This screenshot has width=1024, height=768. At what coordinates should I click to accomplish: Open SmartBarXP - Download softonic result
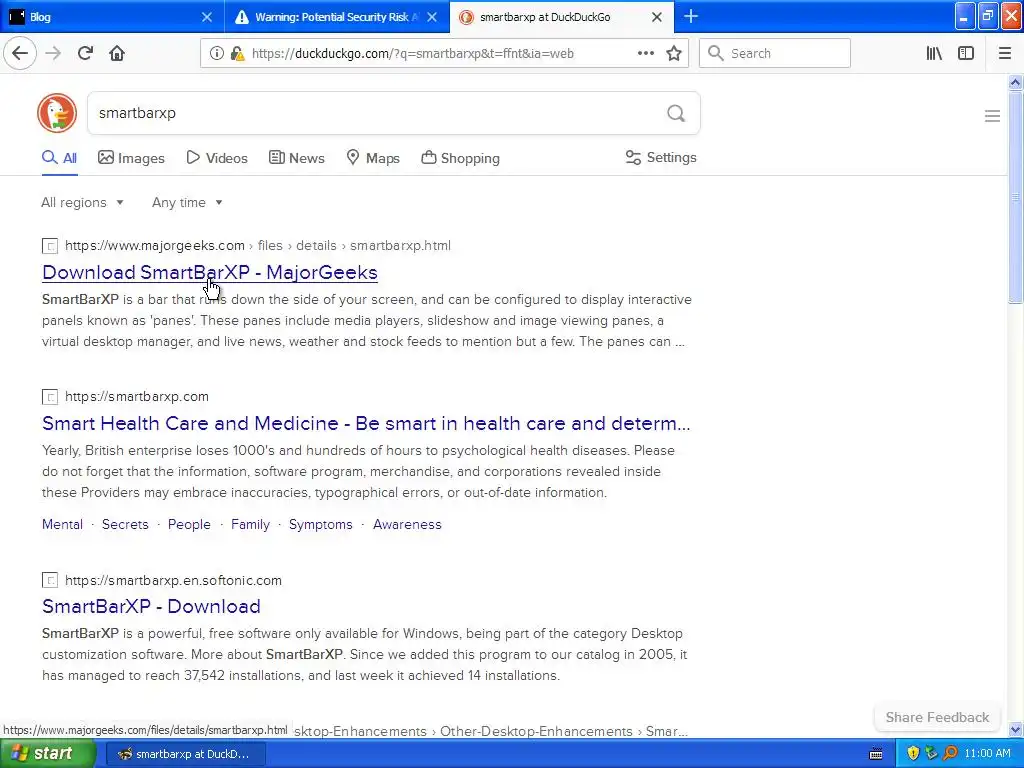coord(151,606)
